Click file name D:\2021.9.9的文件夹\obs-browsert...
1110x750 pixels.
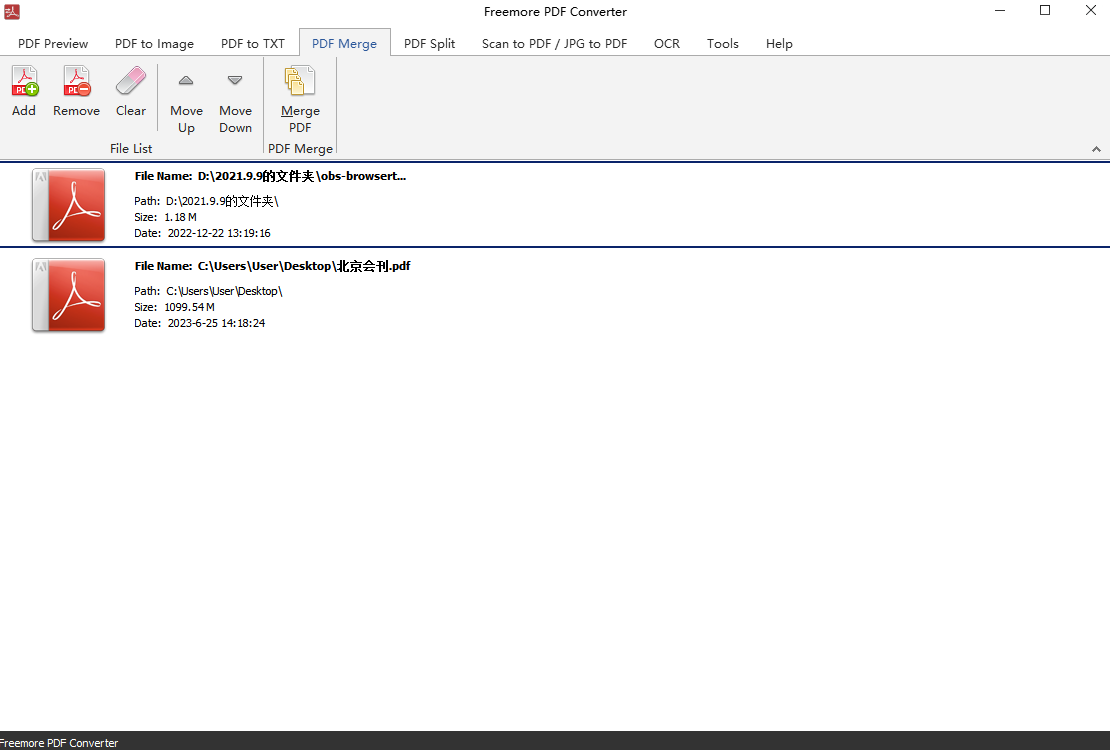pyautogui.click(x=302, y=176)
